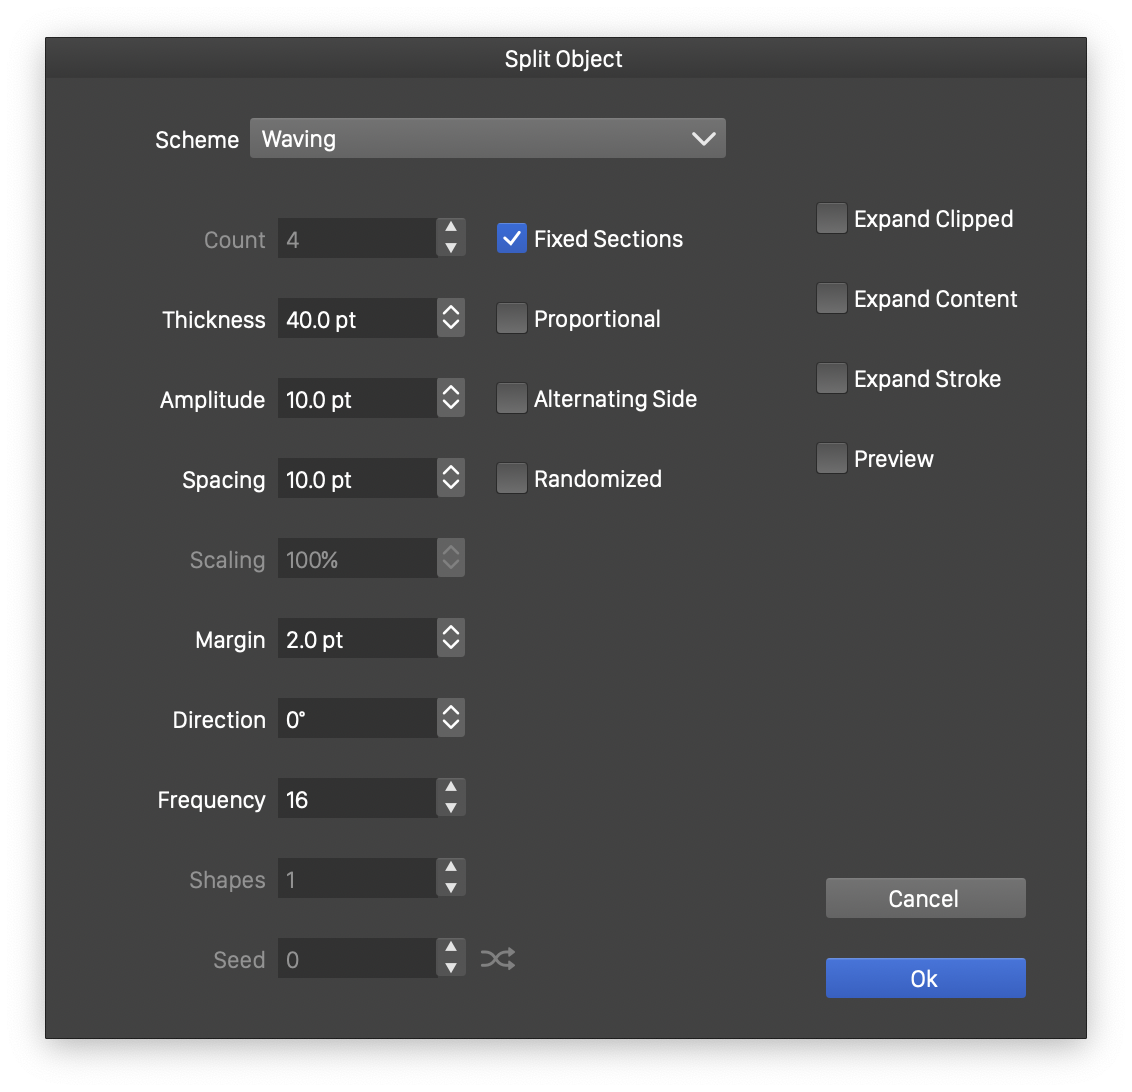The width and height of the screenshot is (1132, 1092).
Task: Click the Spacing value stepper
Action: click(x=451, y=479)
